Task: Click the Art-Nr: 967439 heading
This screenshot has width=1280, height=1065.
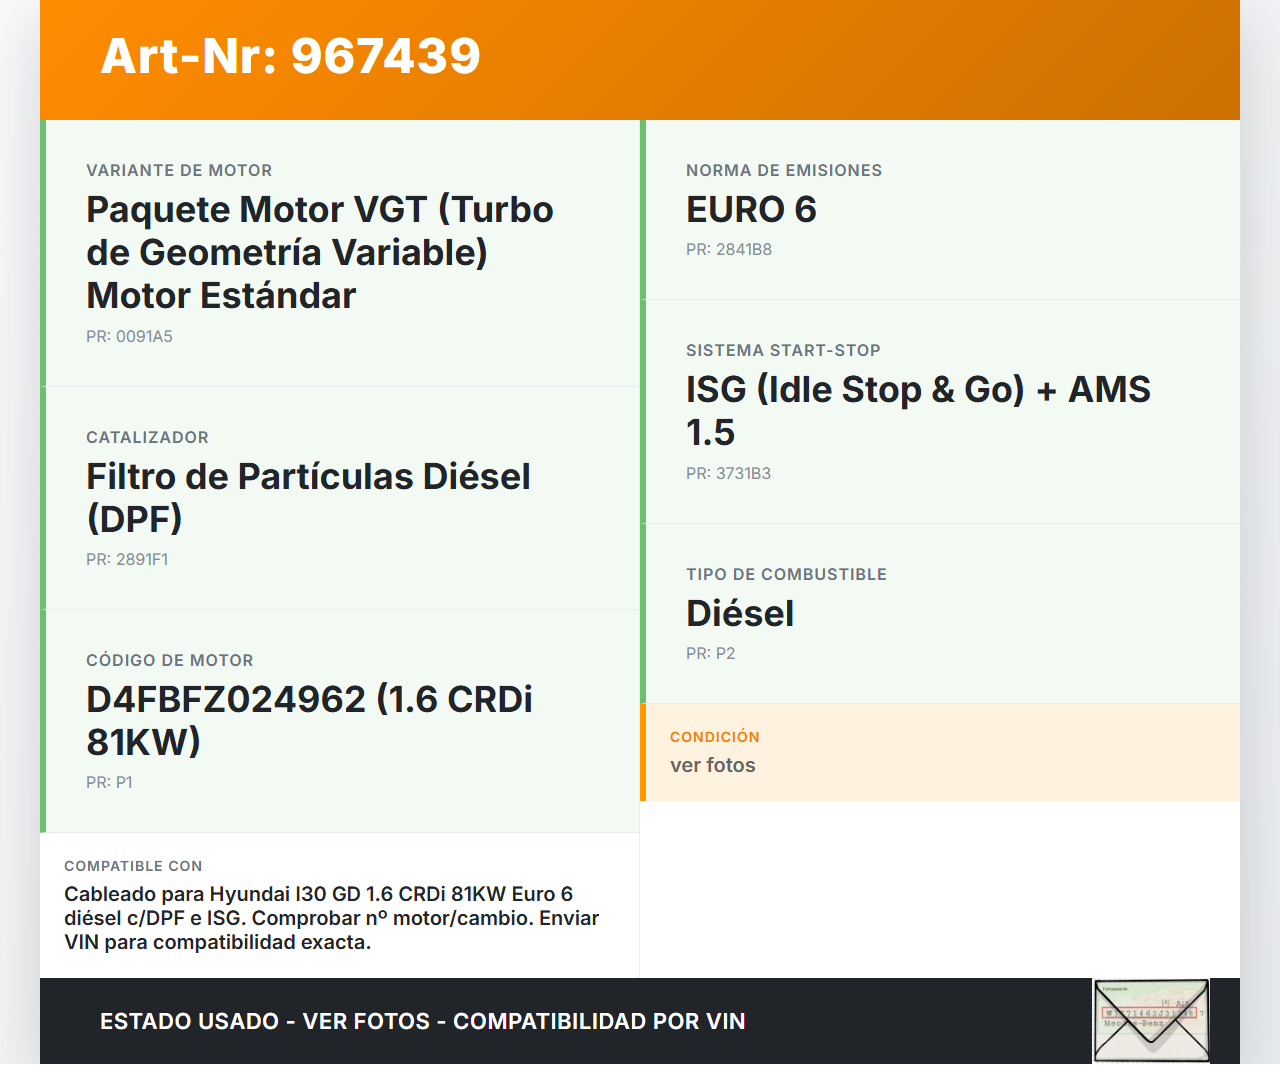Action: click(290, 56)
